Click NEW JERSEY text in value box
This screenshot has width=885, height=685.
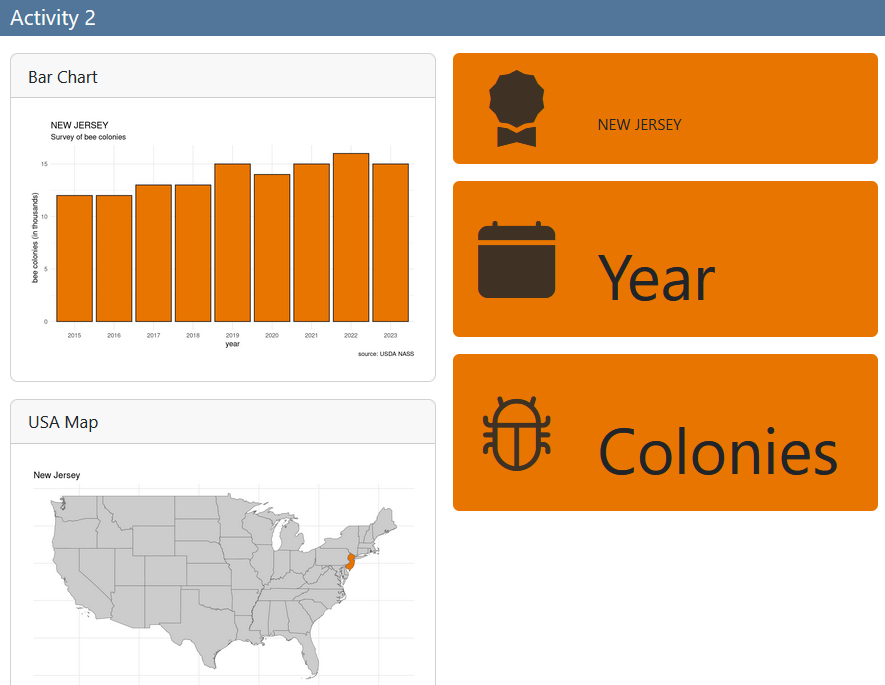639,125
